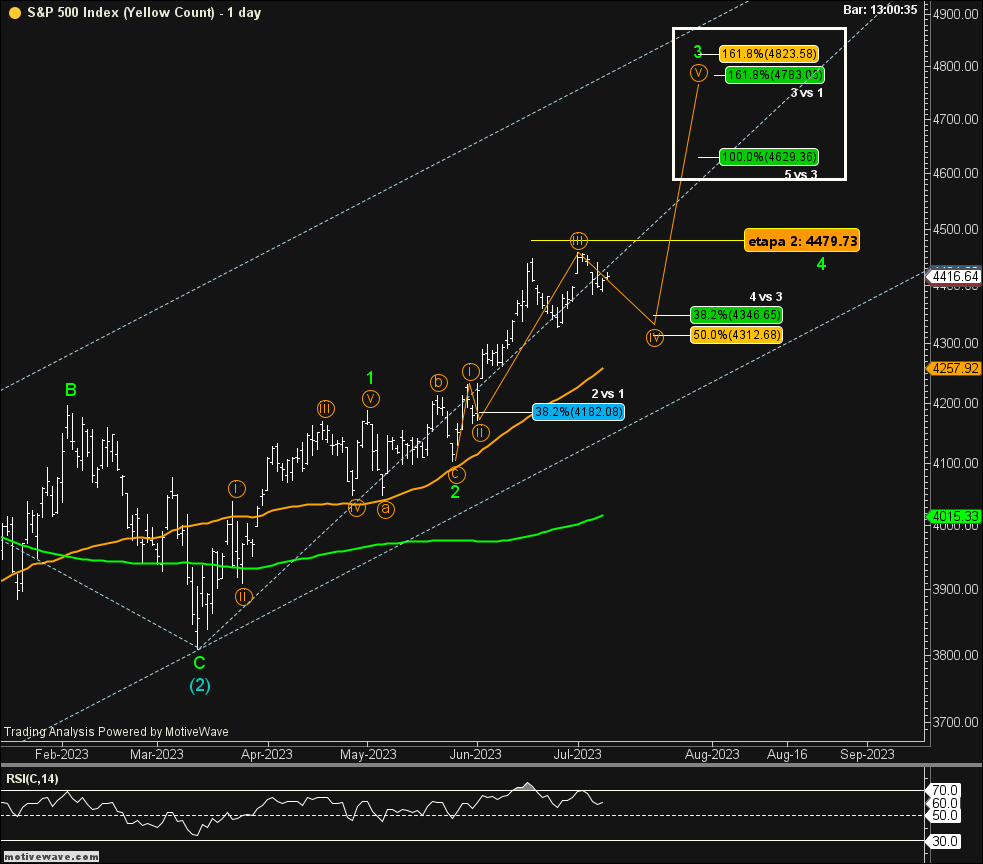Click the Apr-2023 date axis label
This screenshot has width=983, height=864.
[266, 754]
